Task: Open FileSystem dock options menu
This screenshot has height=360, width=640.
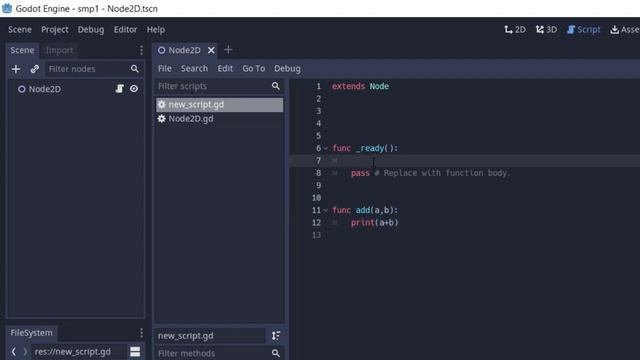Action: (141, 333)
